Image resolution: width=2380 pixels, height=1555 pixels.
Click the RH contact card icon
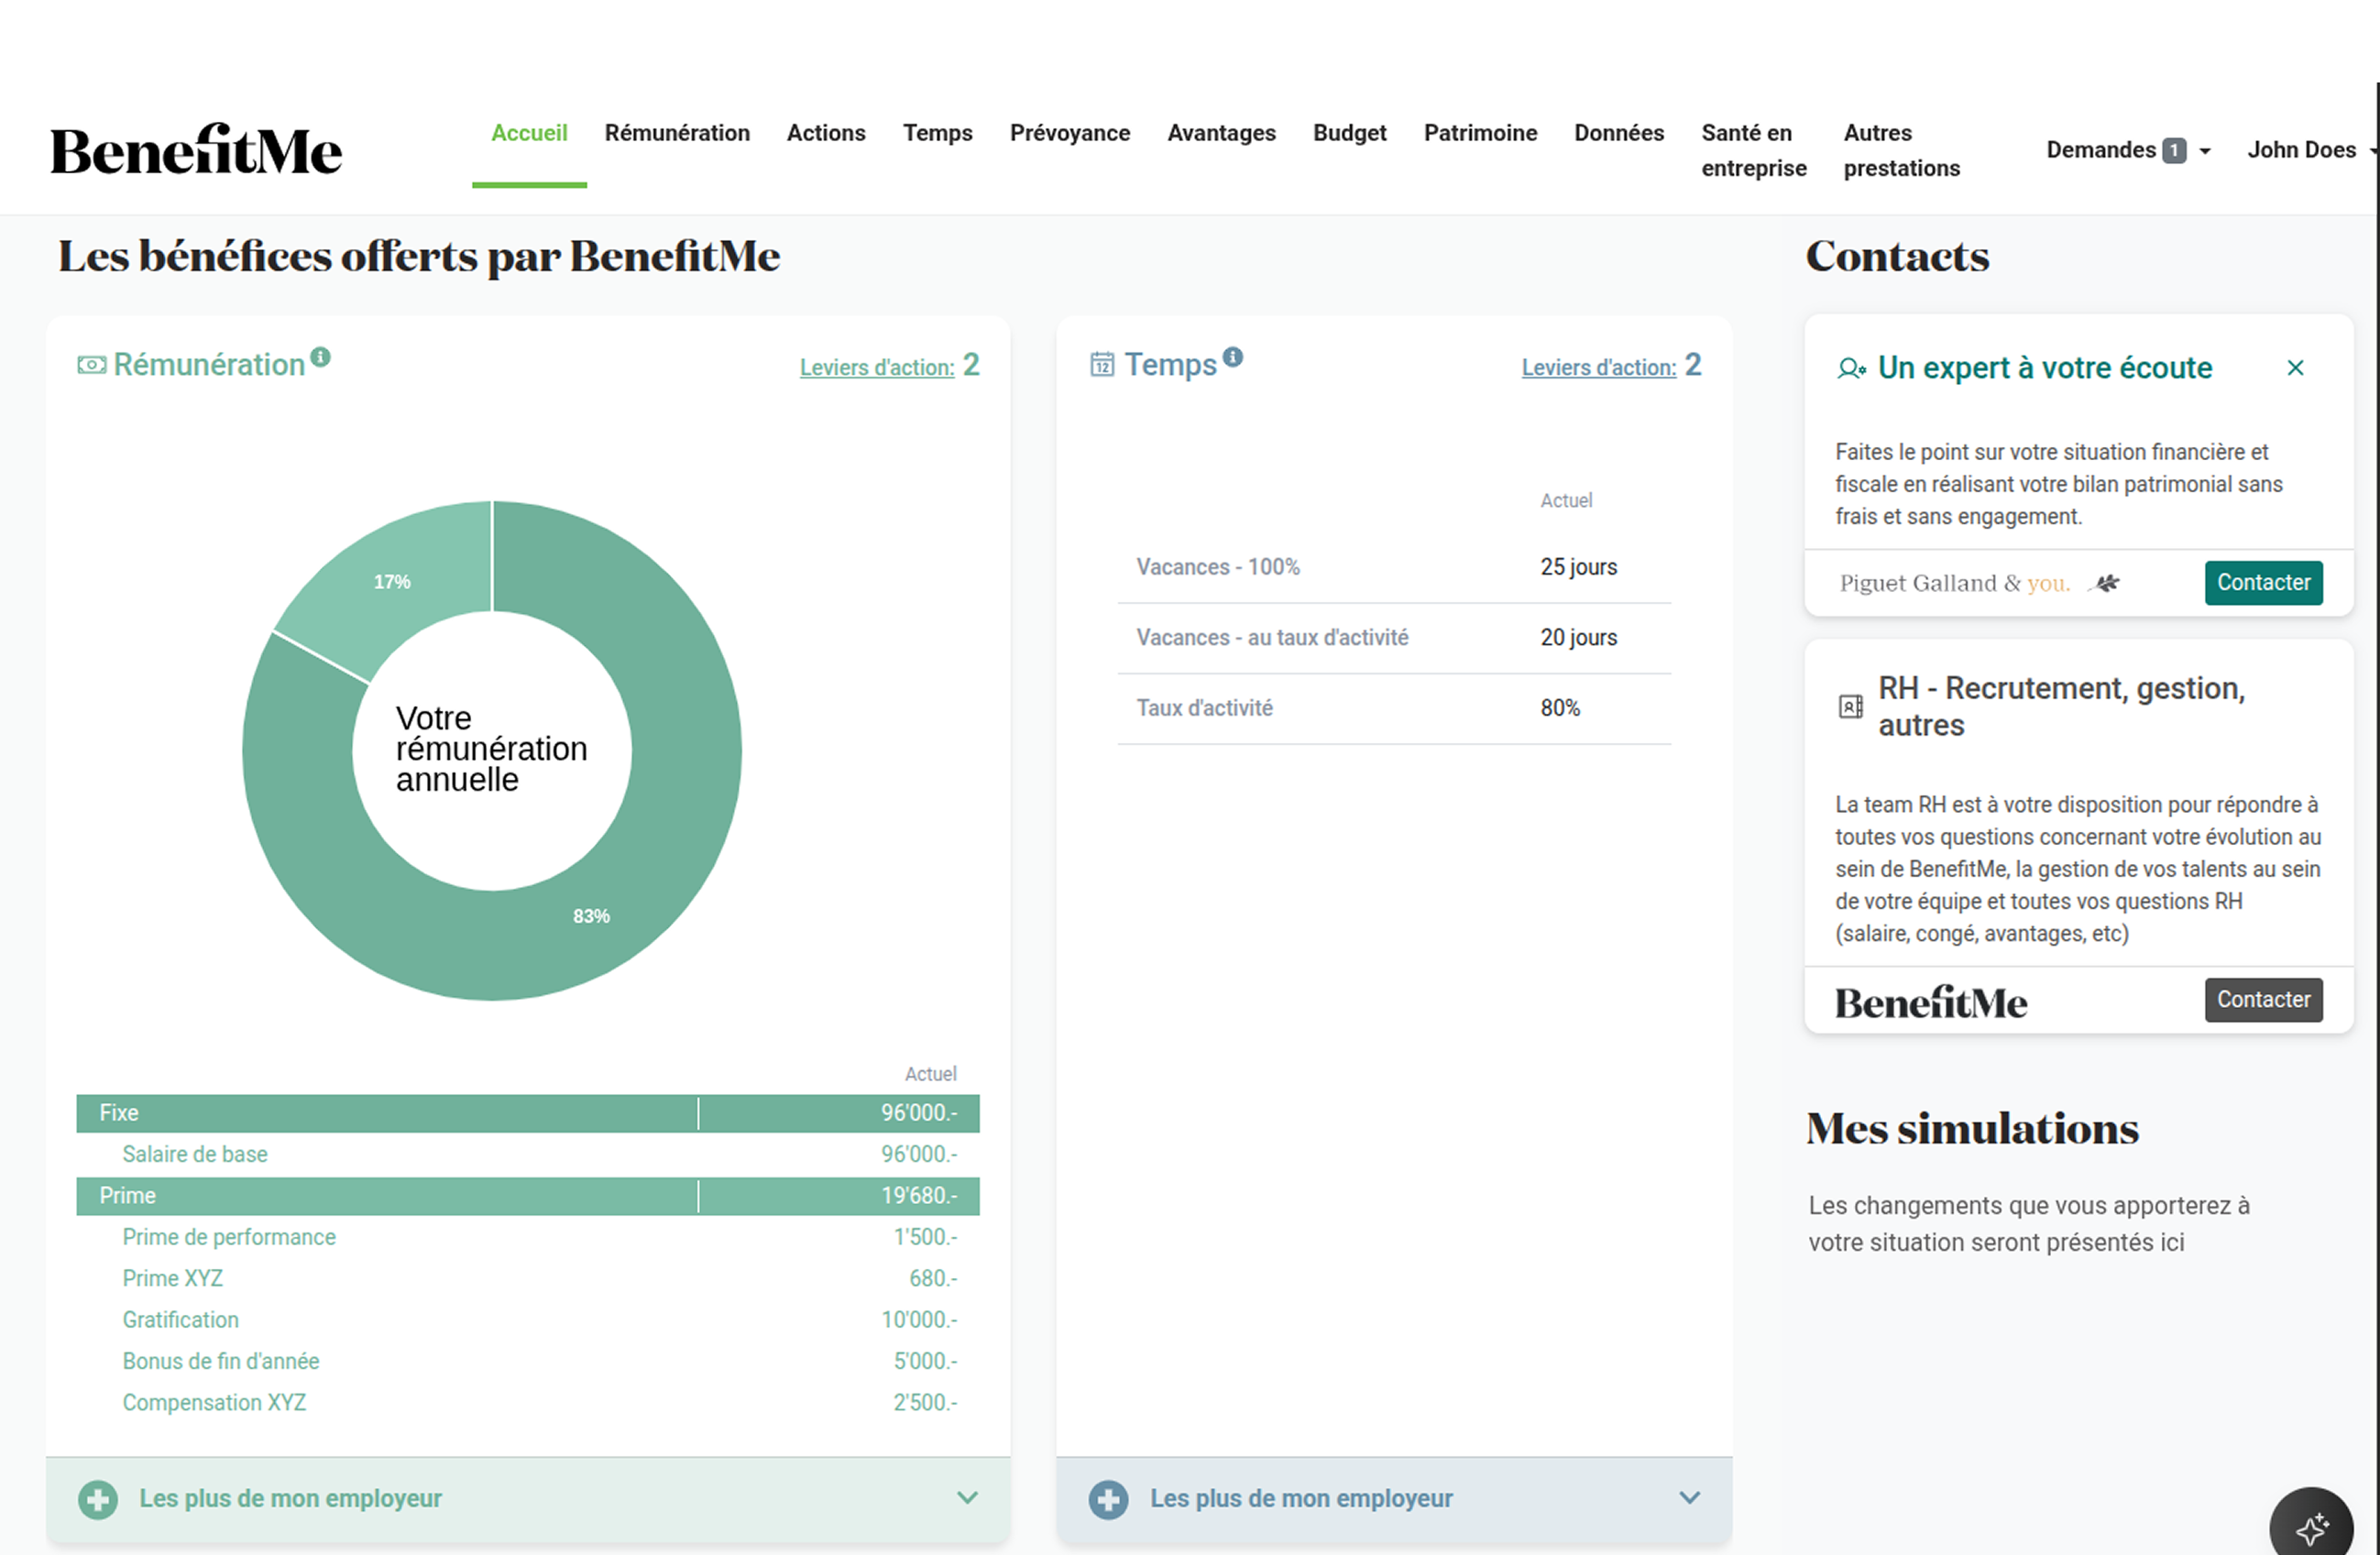1851,707
